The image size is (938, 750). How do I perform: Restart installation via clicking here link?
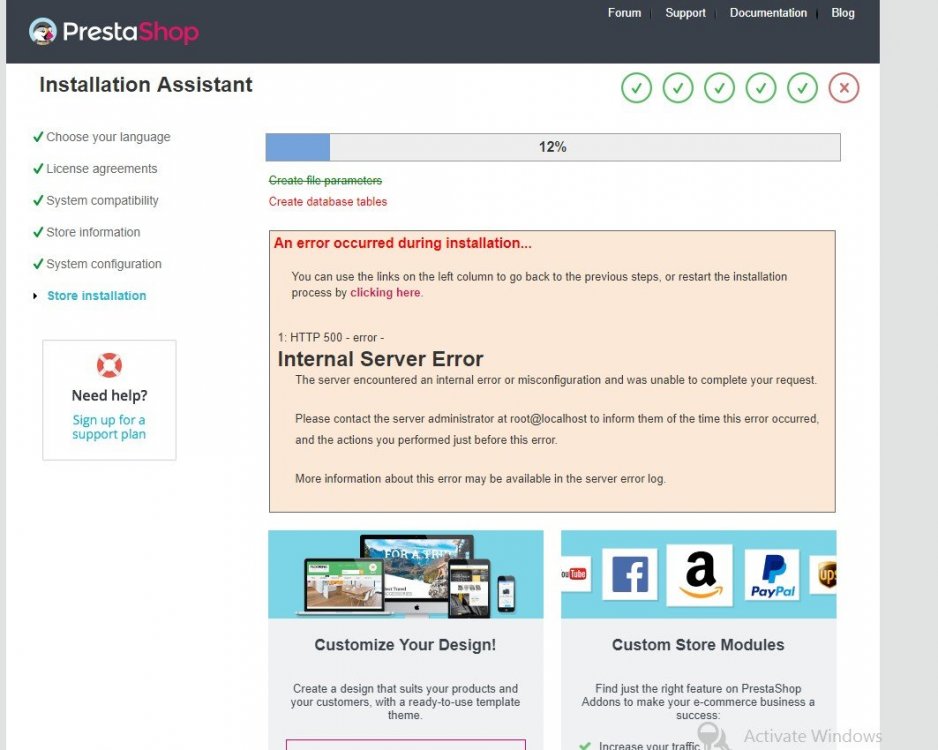point(385,292)
